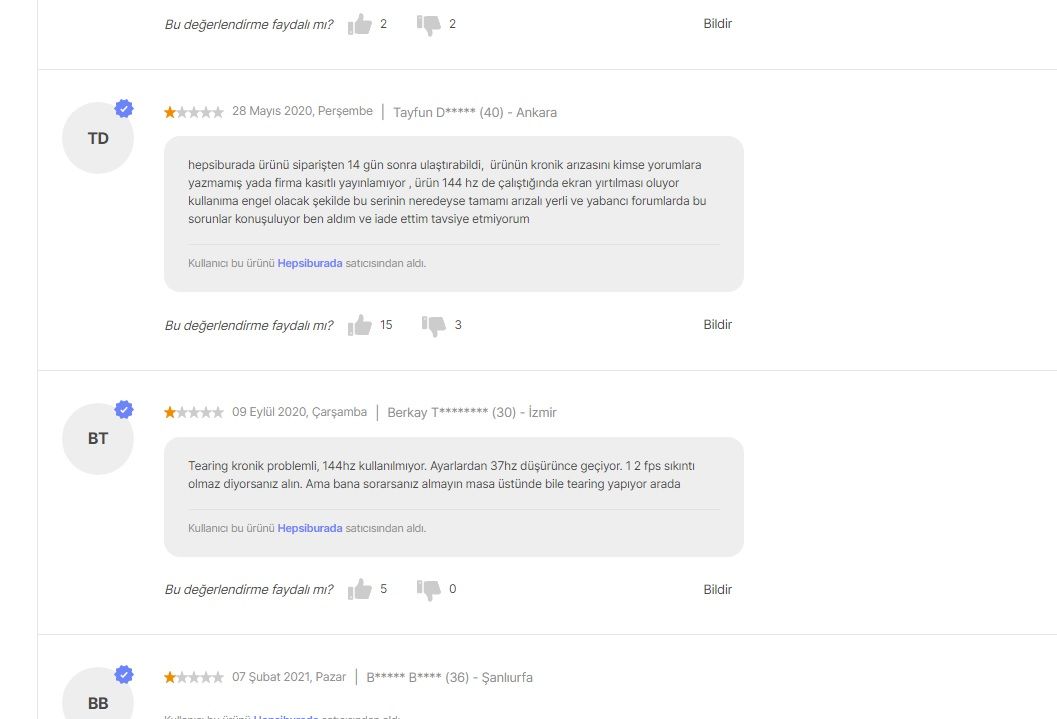Thumbs up Berkay T's review
1057x719 pixels.
coord(359,590)
